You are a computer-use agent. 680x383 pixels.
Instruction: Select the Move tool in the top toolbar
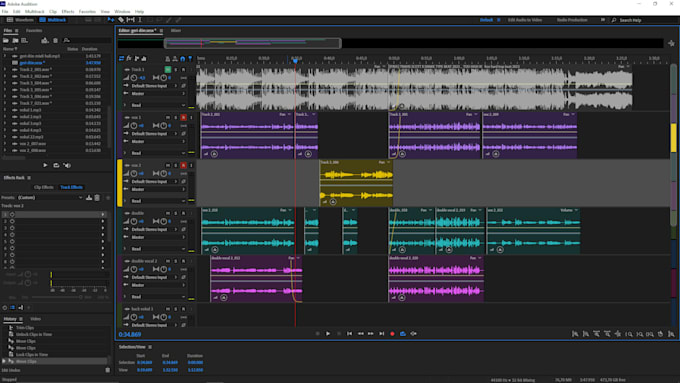point(111,20)
